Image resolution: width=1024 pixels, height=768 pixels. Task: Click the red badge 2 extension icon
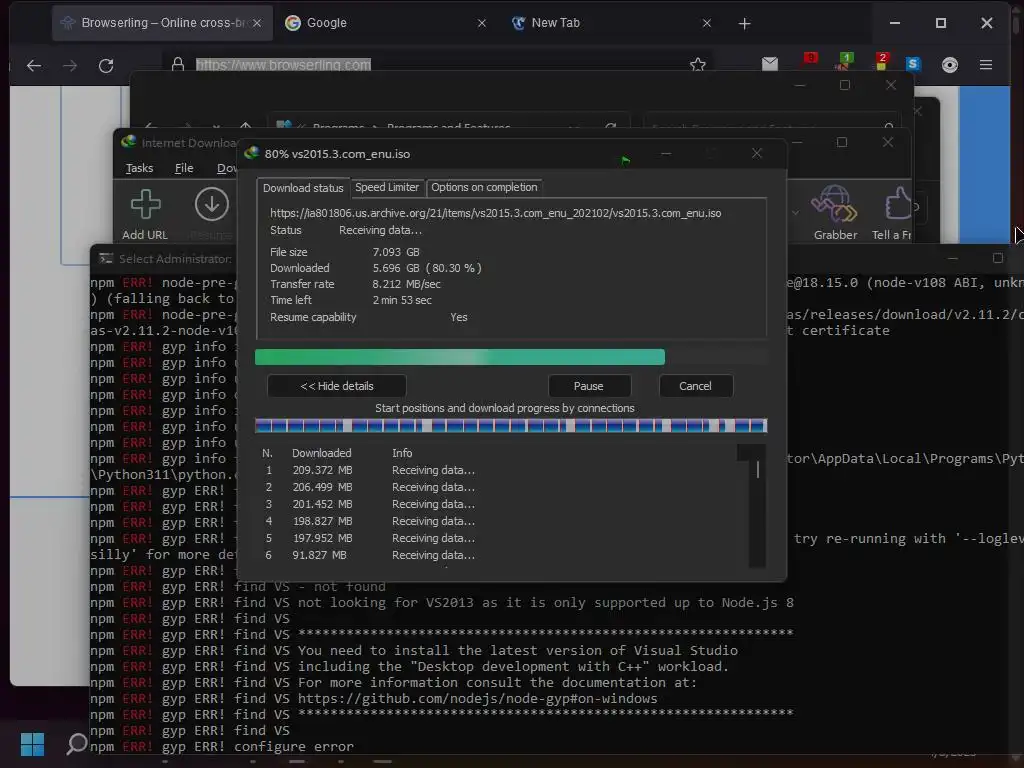(882, 61)
